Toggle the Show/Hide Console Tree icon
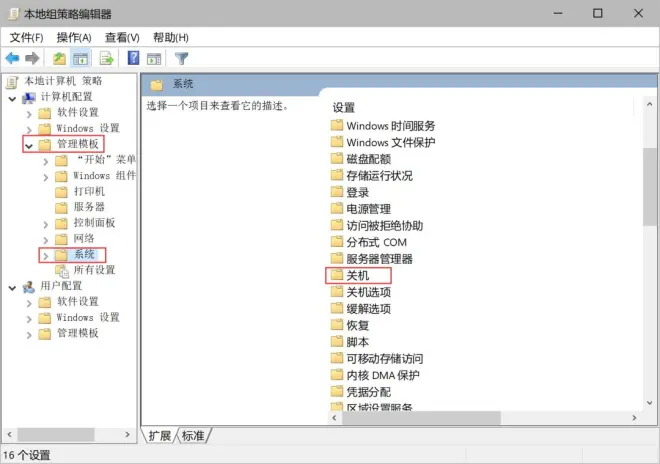The image size is (660, 464). [80, 59]
